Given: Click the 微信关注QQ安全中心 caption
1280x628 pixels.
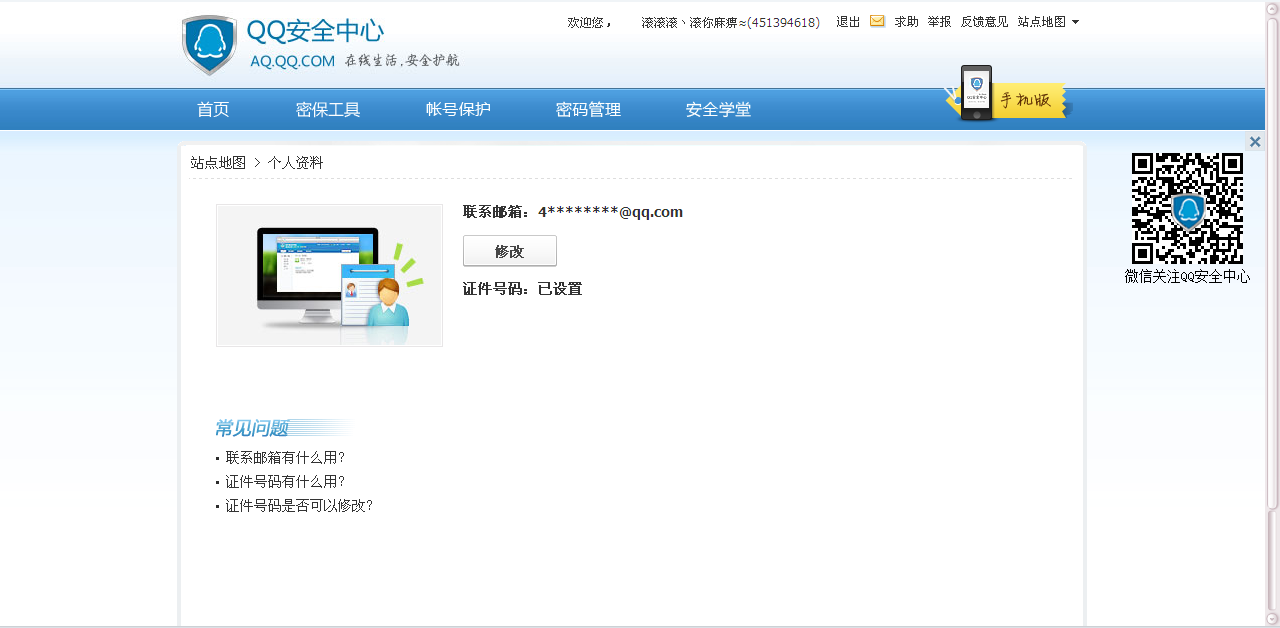Looking at the screenshot, I should pos(1187,277).
